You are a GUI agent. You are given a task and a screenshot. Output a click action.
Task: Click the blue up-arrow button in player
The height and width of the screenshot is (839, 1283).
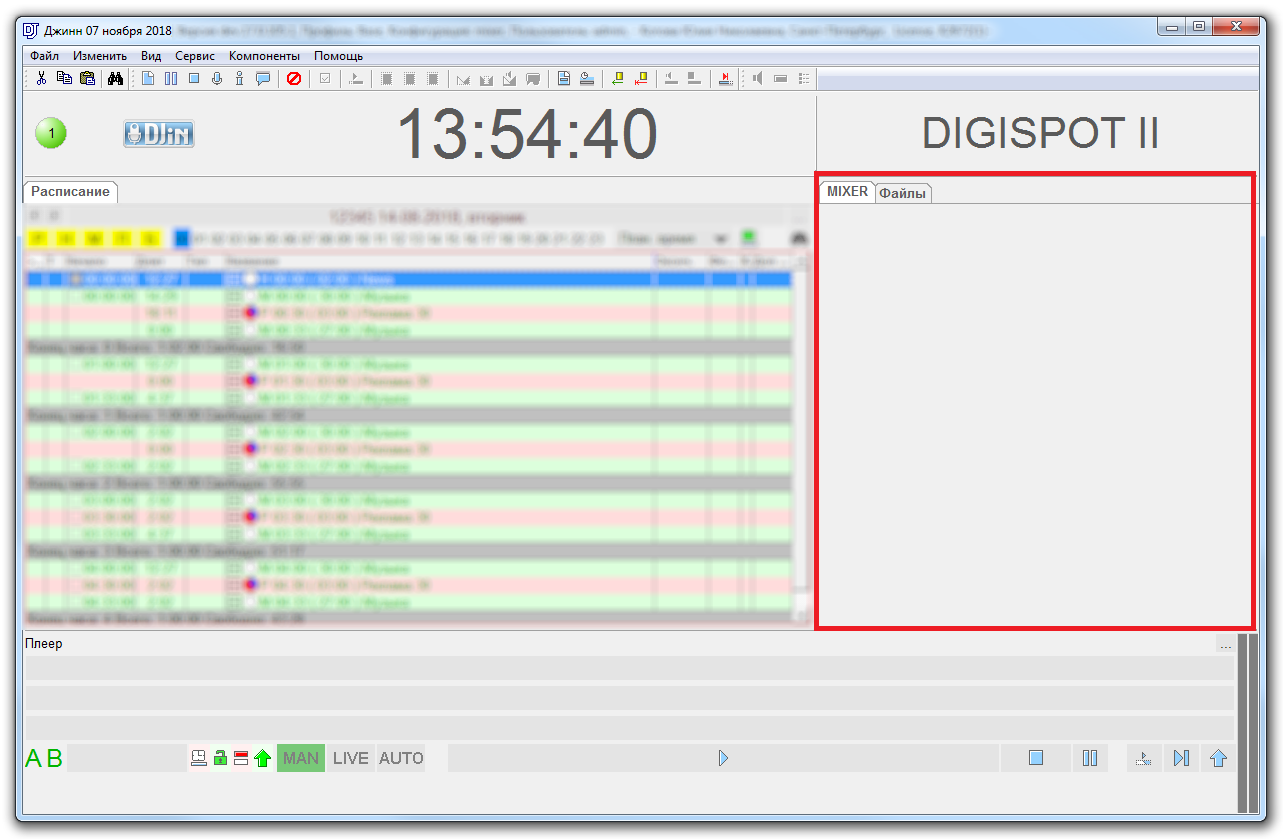(x=1218, y=758)
